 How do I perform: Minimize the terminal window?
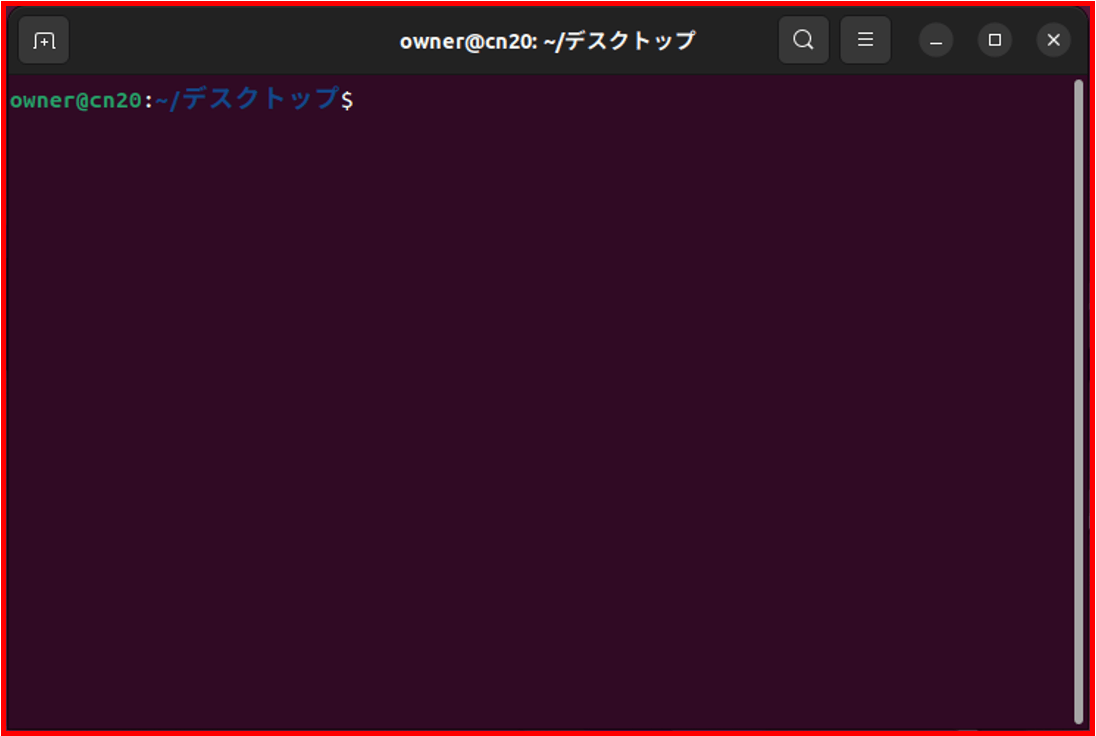936,41
